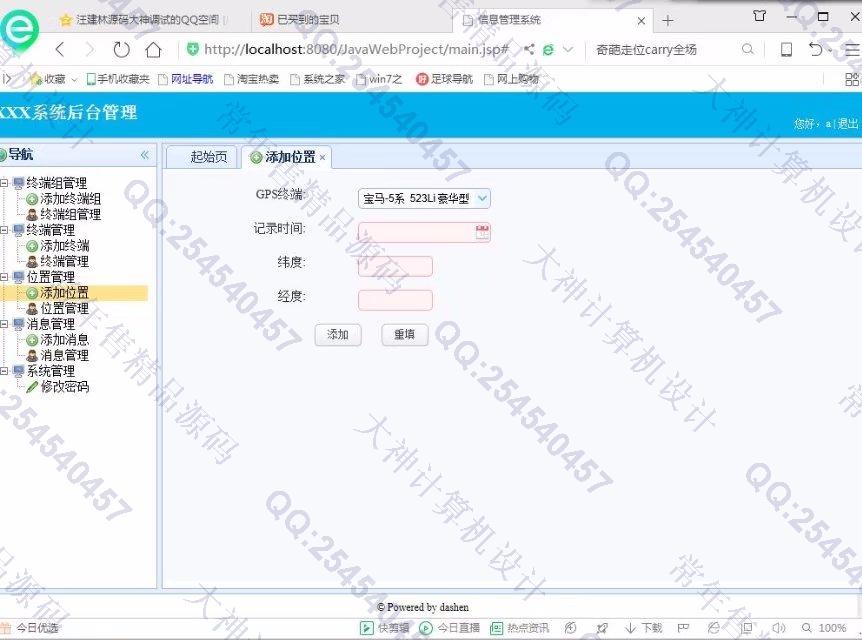Viewport: 862px width, 640px height.
Task: Open 位置管理 child item in tree
Action: [x=58, y=308]
